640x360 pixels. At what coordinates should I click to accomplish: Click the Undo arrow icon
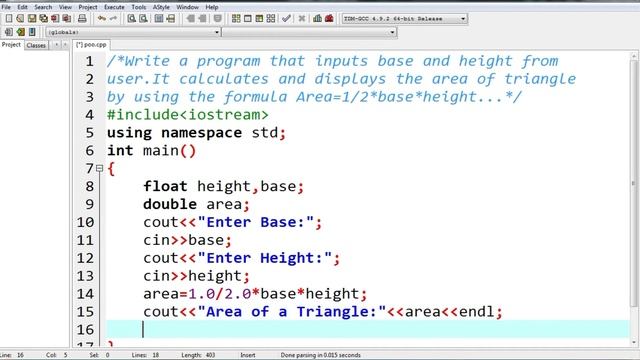(x=102, y=18)
